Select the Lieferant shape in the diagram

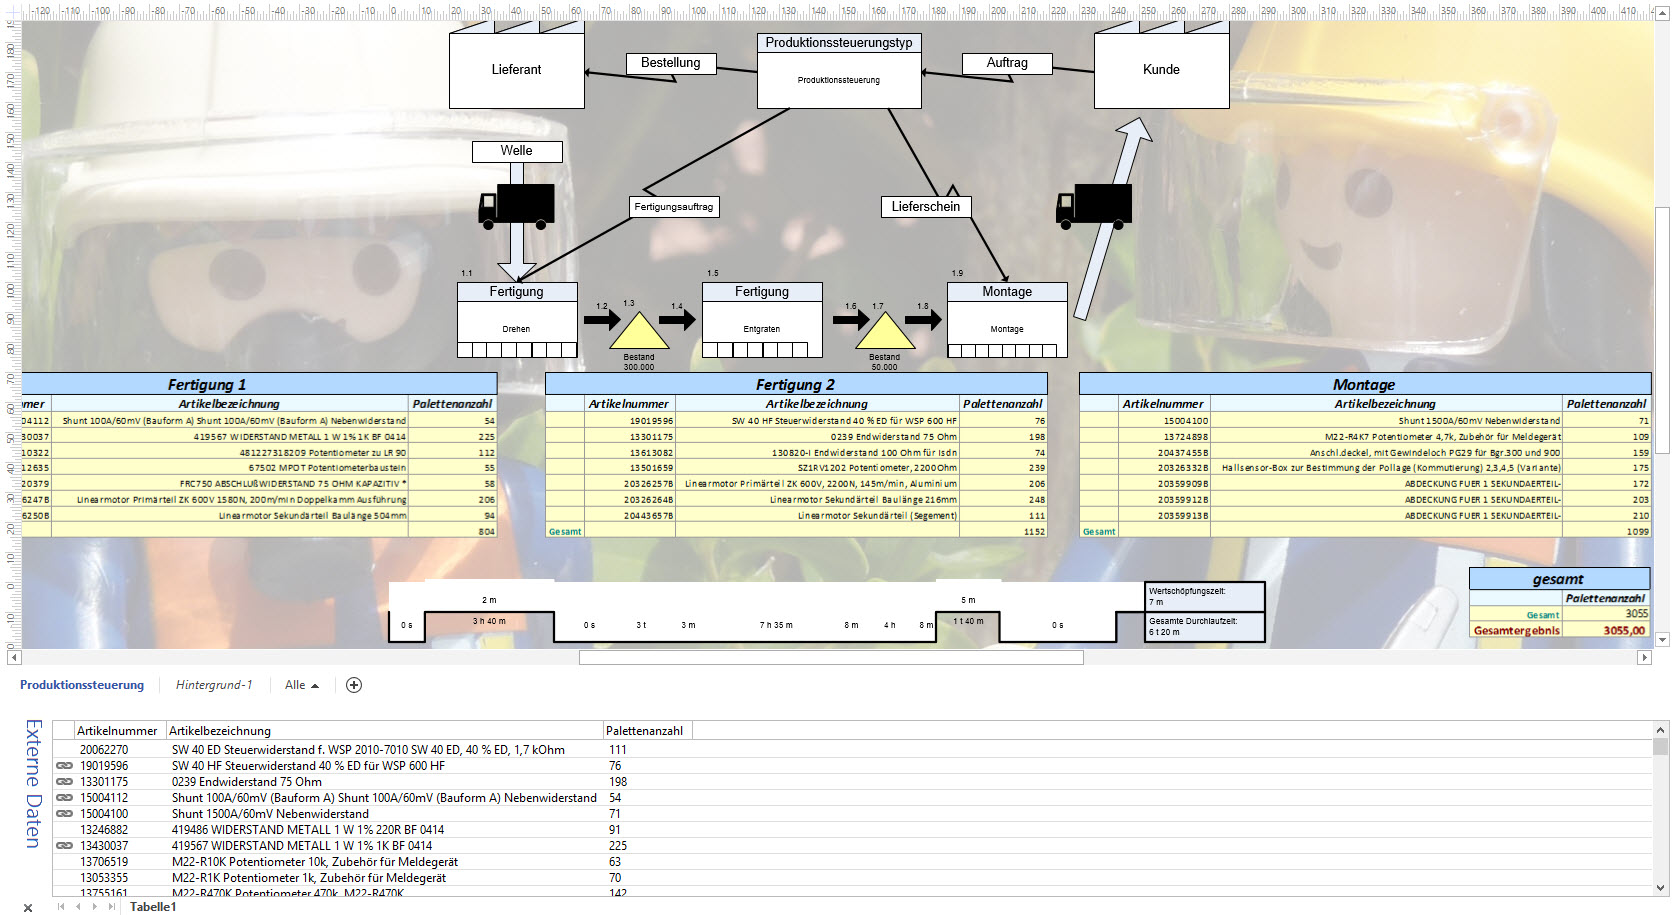(516, 70)
